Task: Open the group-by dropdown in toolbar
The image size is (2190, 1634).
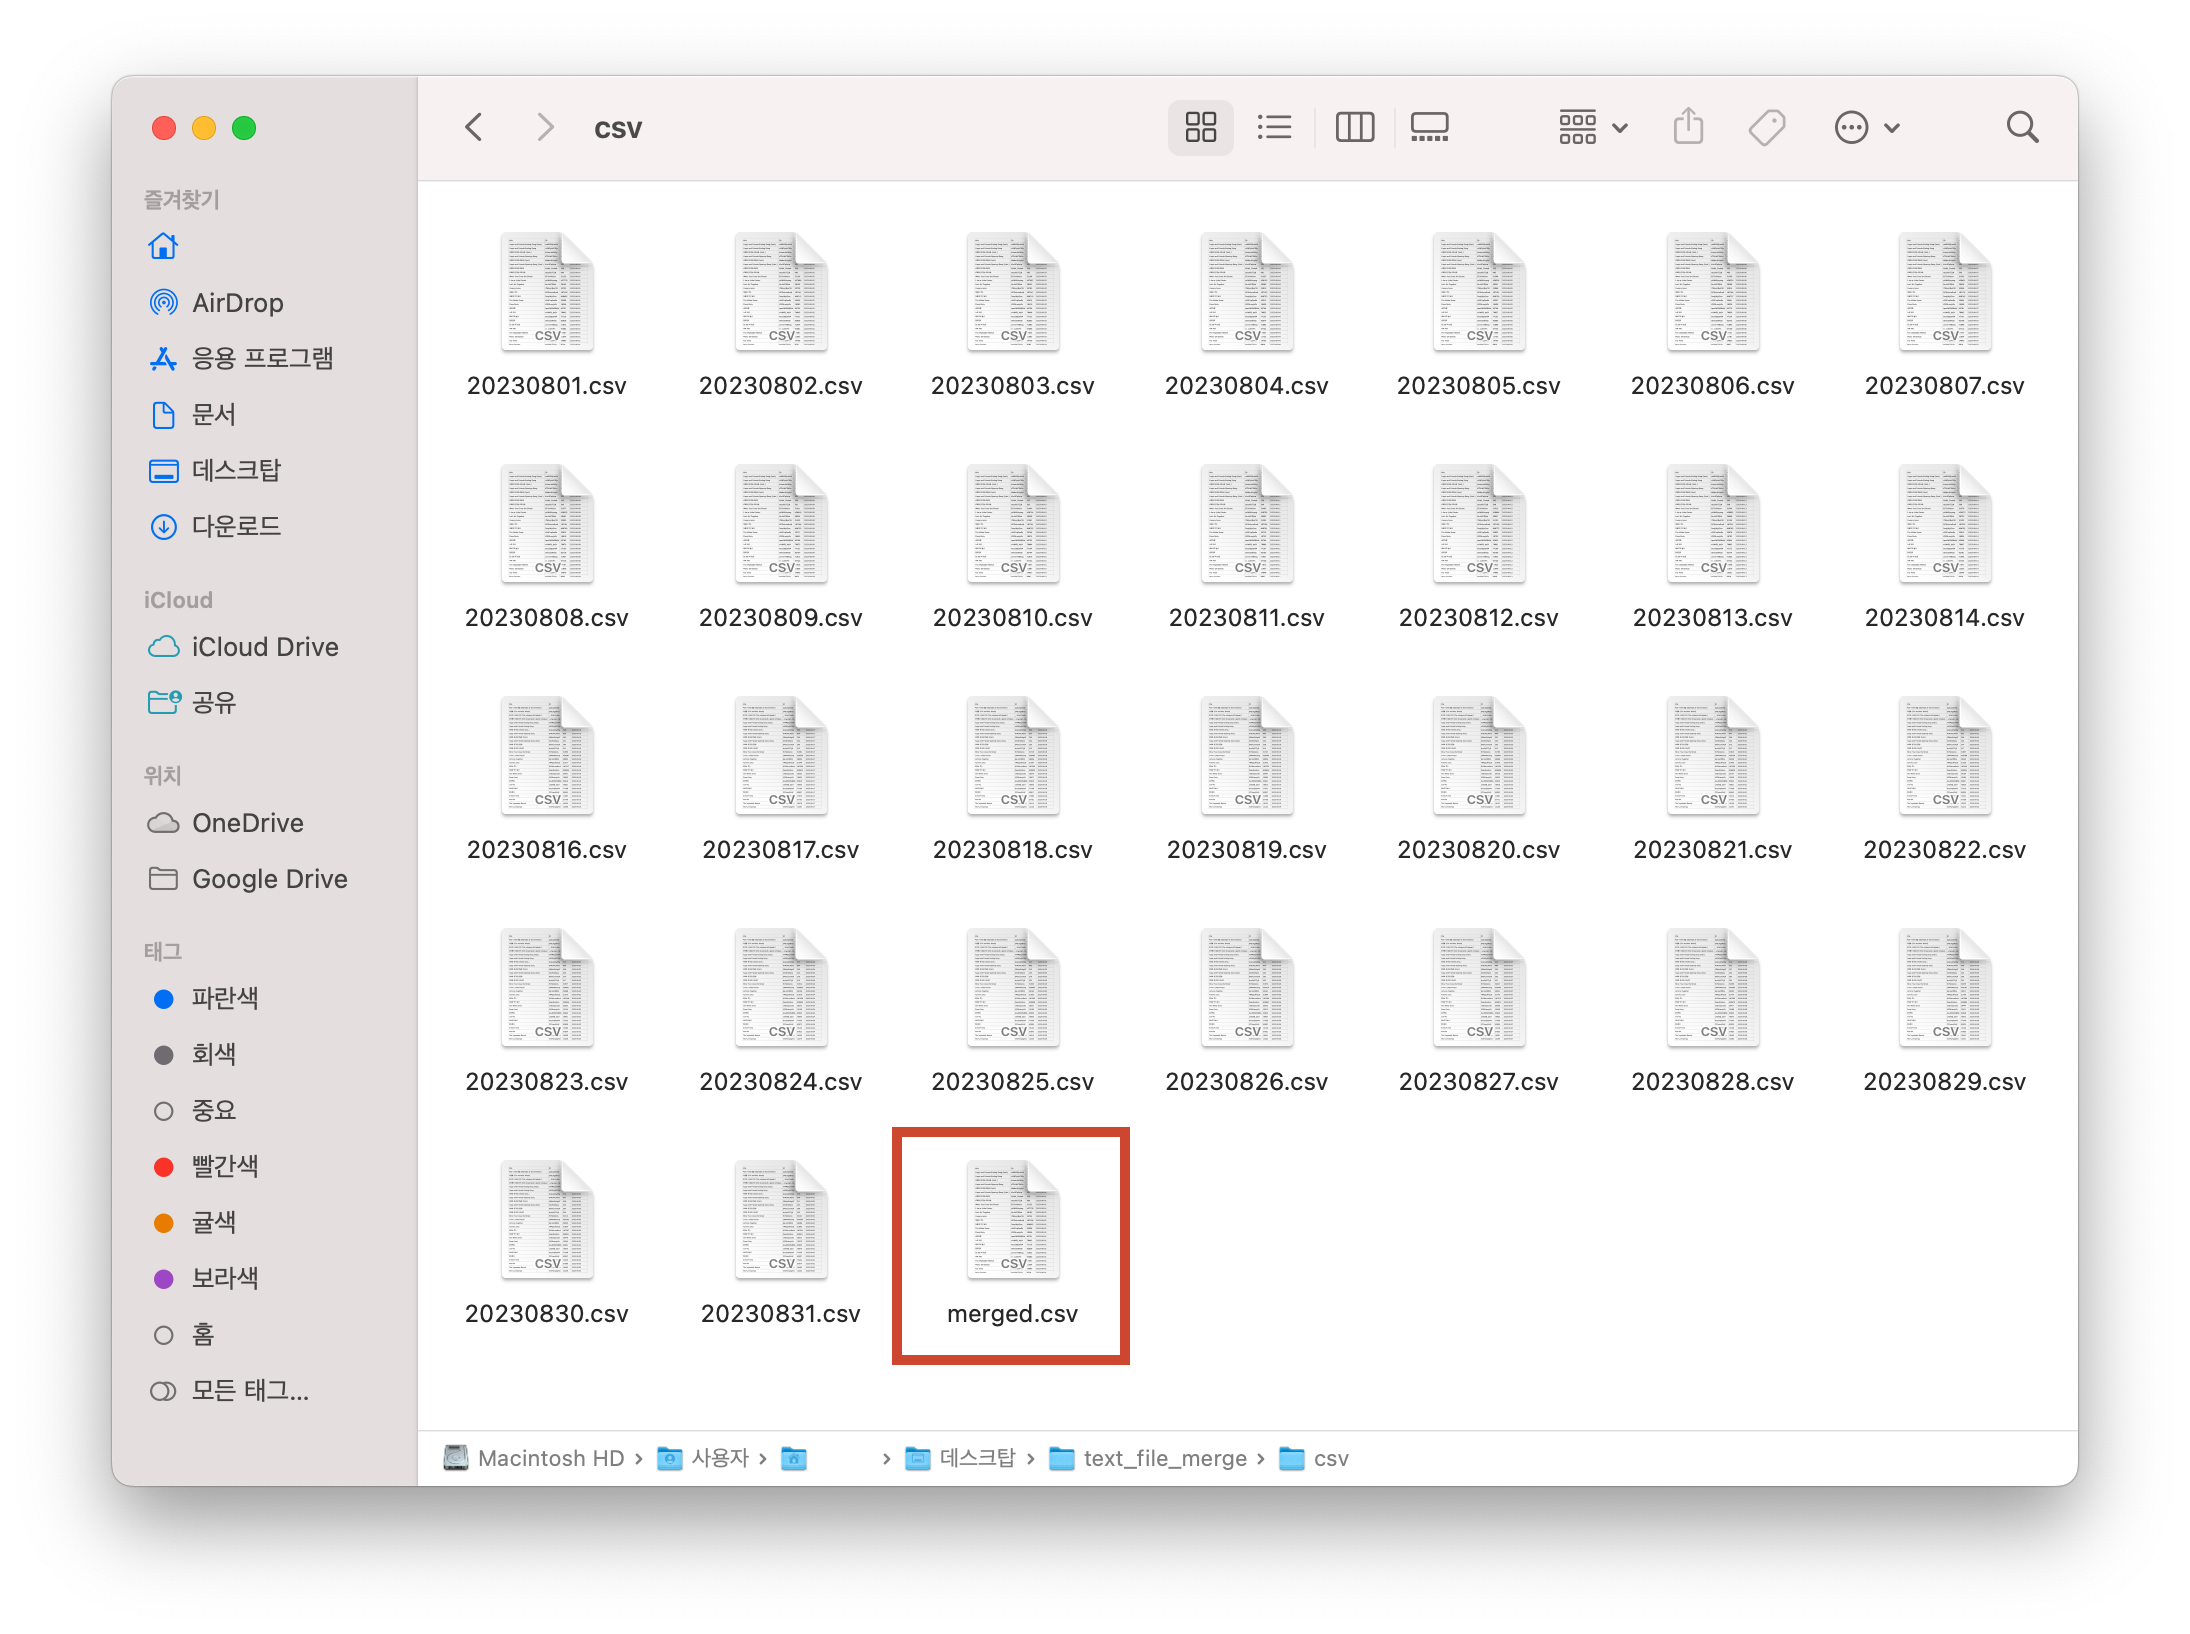Action: [1593, 127]
